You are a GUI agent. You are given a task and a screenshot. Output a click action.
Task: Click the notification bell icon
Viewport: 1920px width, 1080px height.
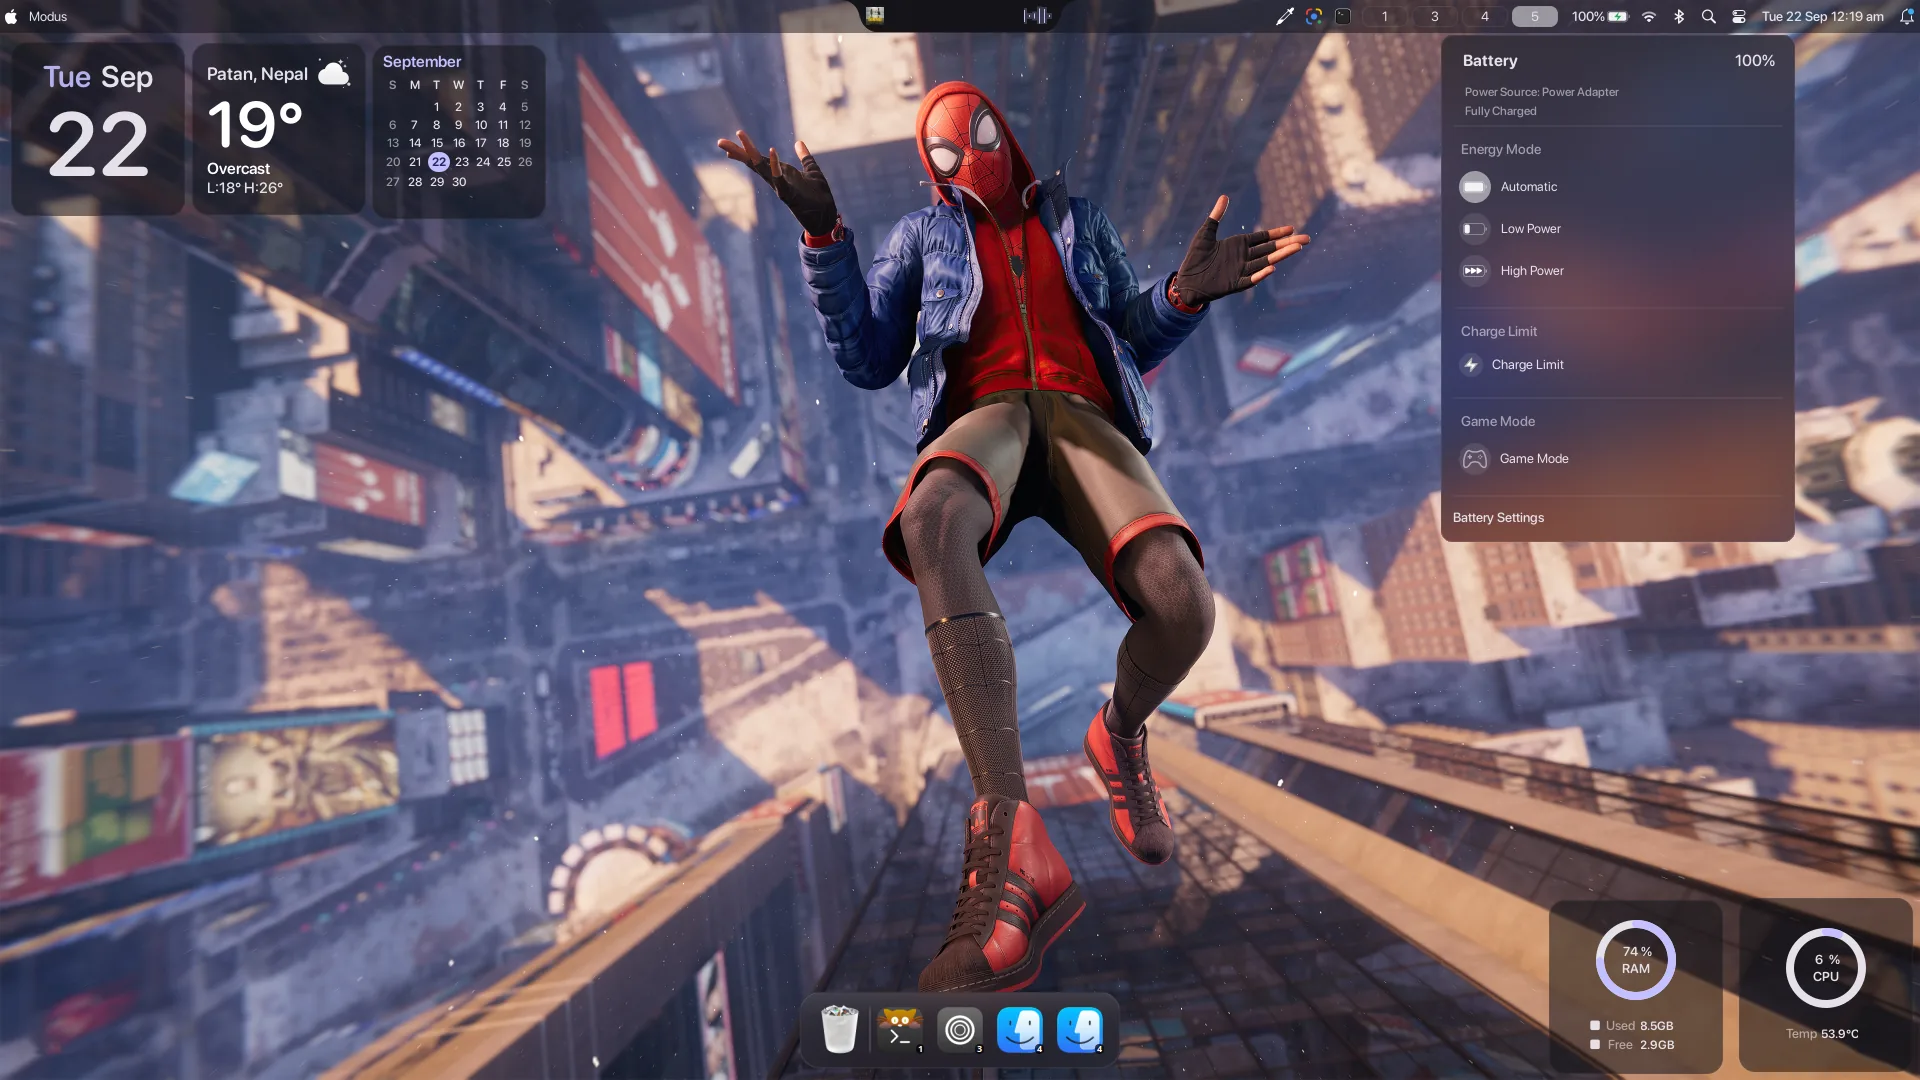pyautogui.click(x=1906, y=16)
